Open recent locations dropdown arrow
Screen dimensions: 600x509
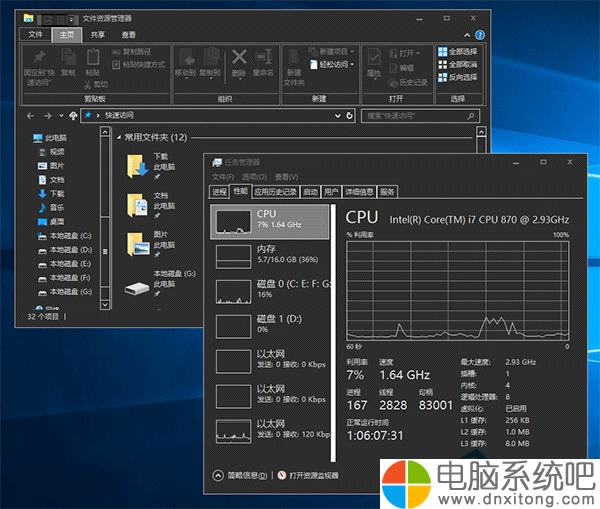[61, 115]
